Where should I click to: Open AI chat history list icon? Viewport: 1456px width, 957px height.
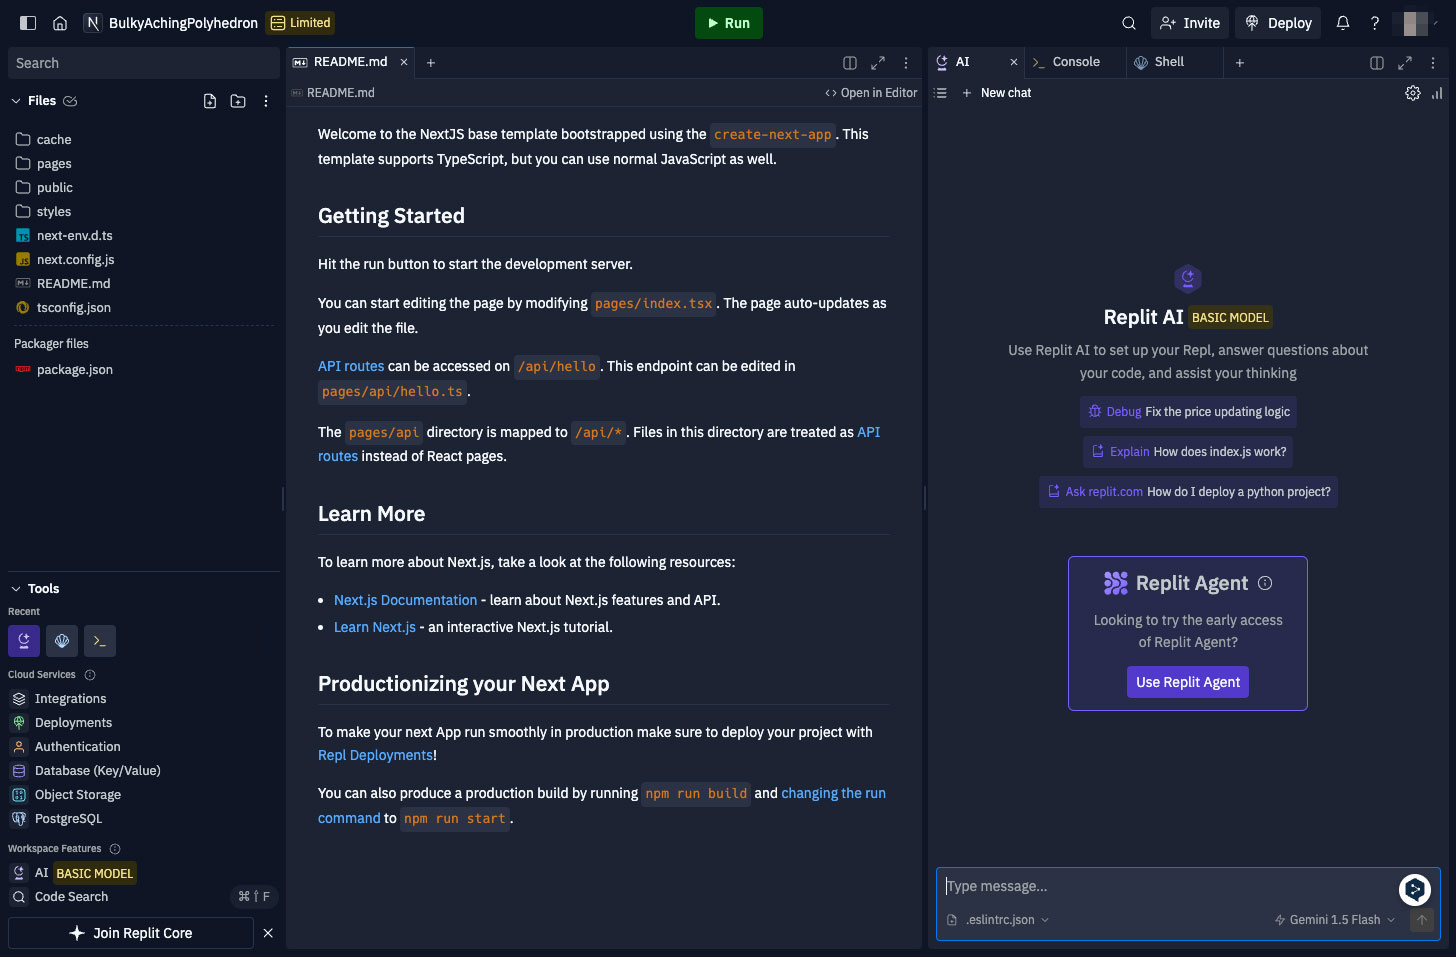940,93
